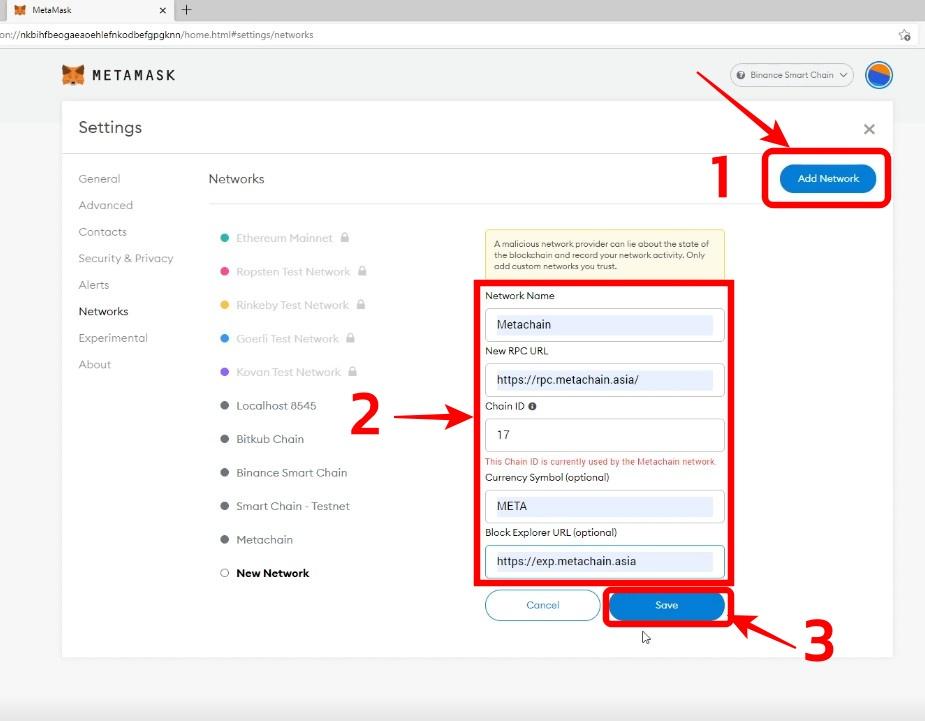Select Binance Smart Chain in the list
Screen dimensions: 925x721
[291, 473]
